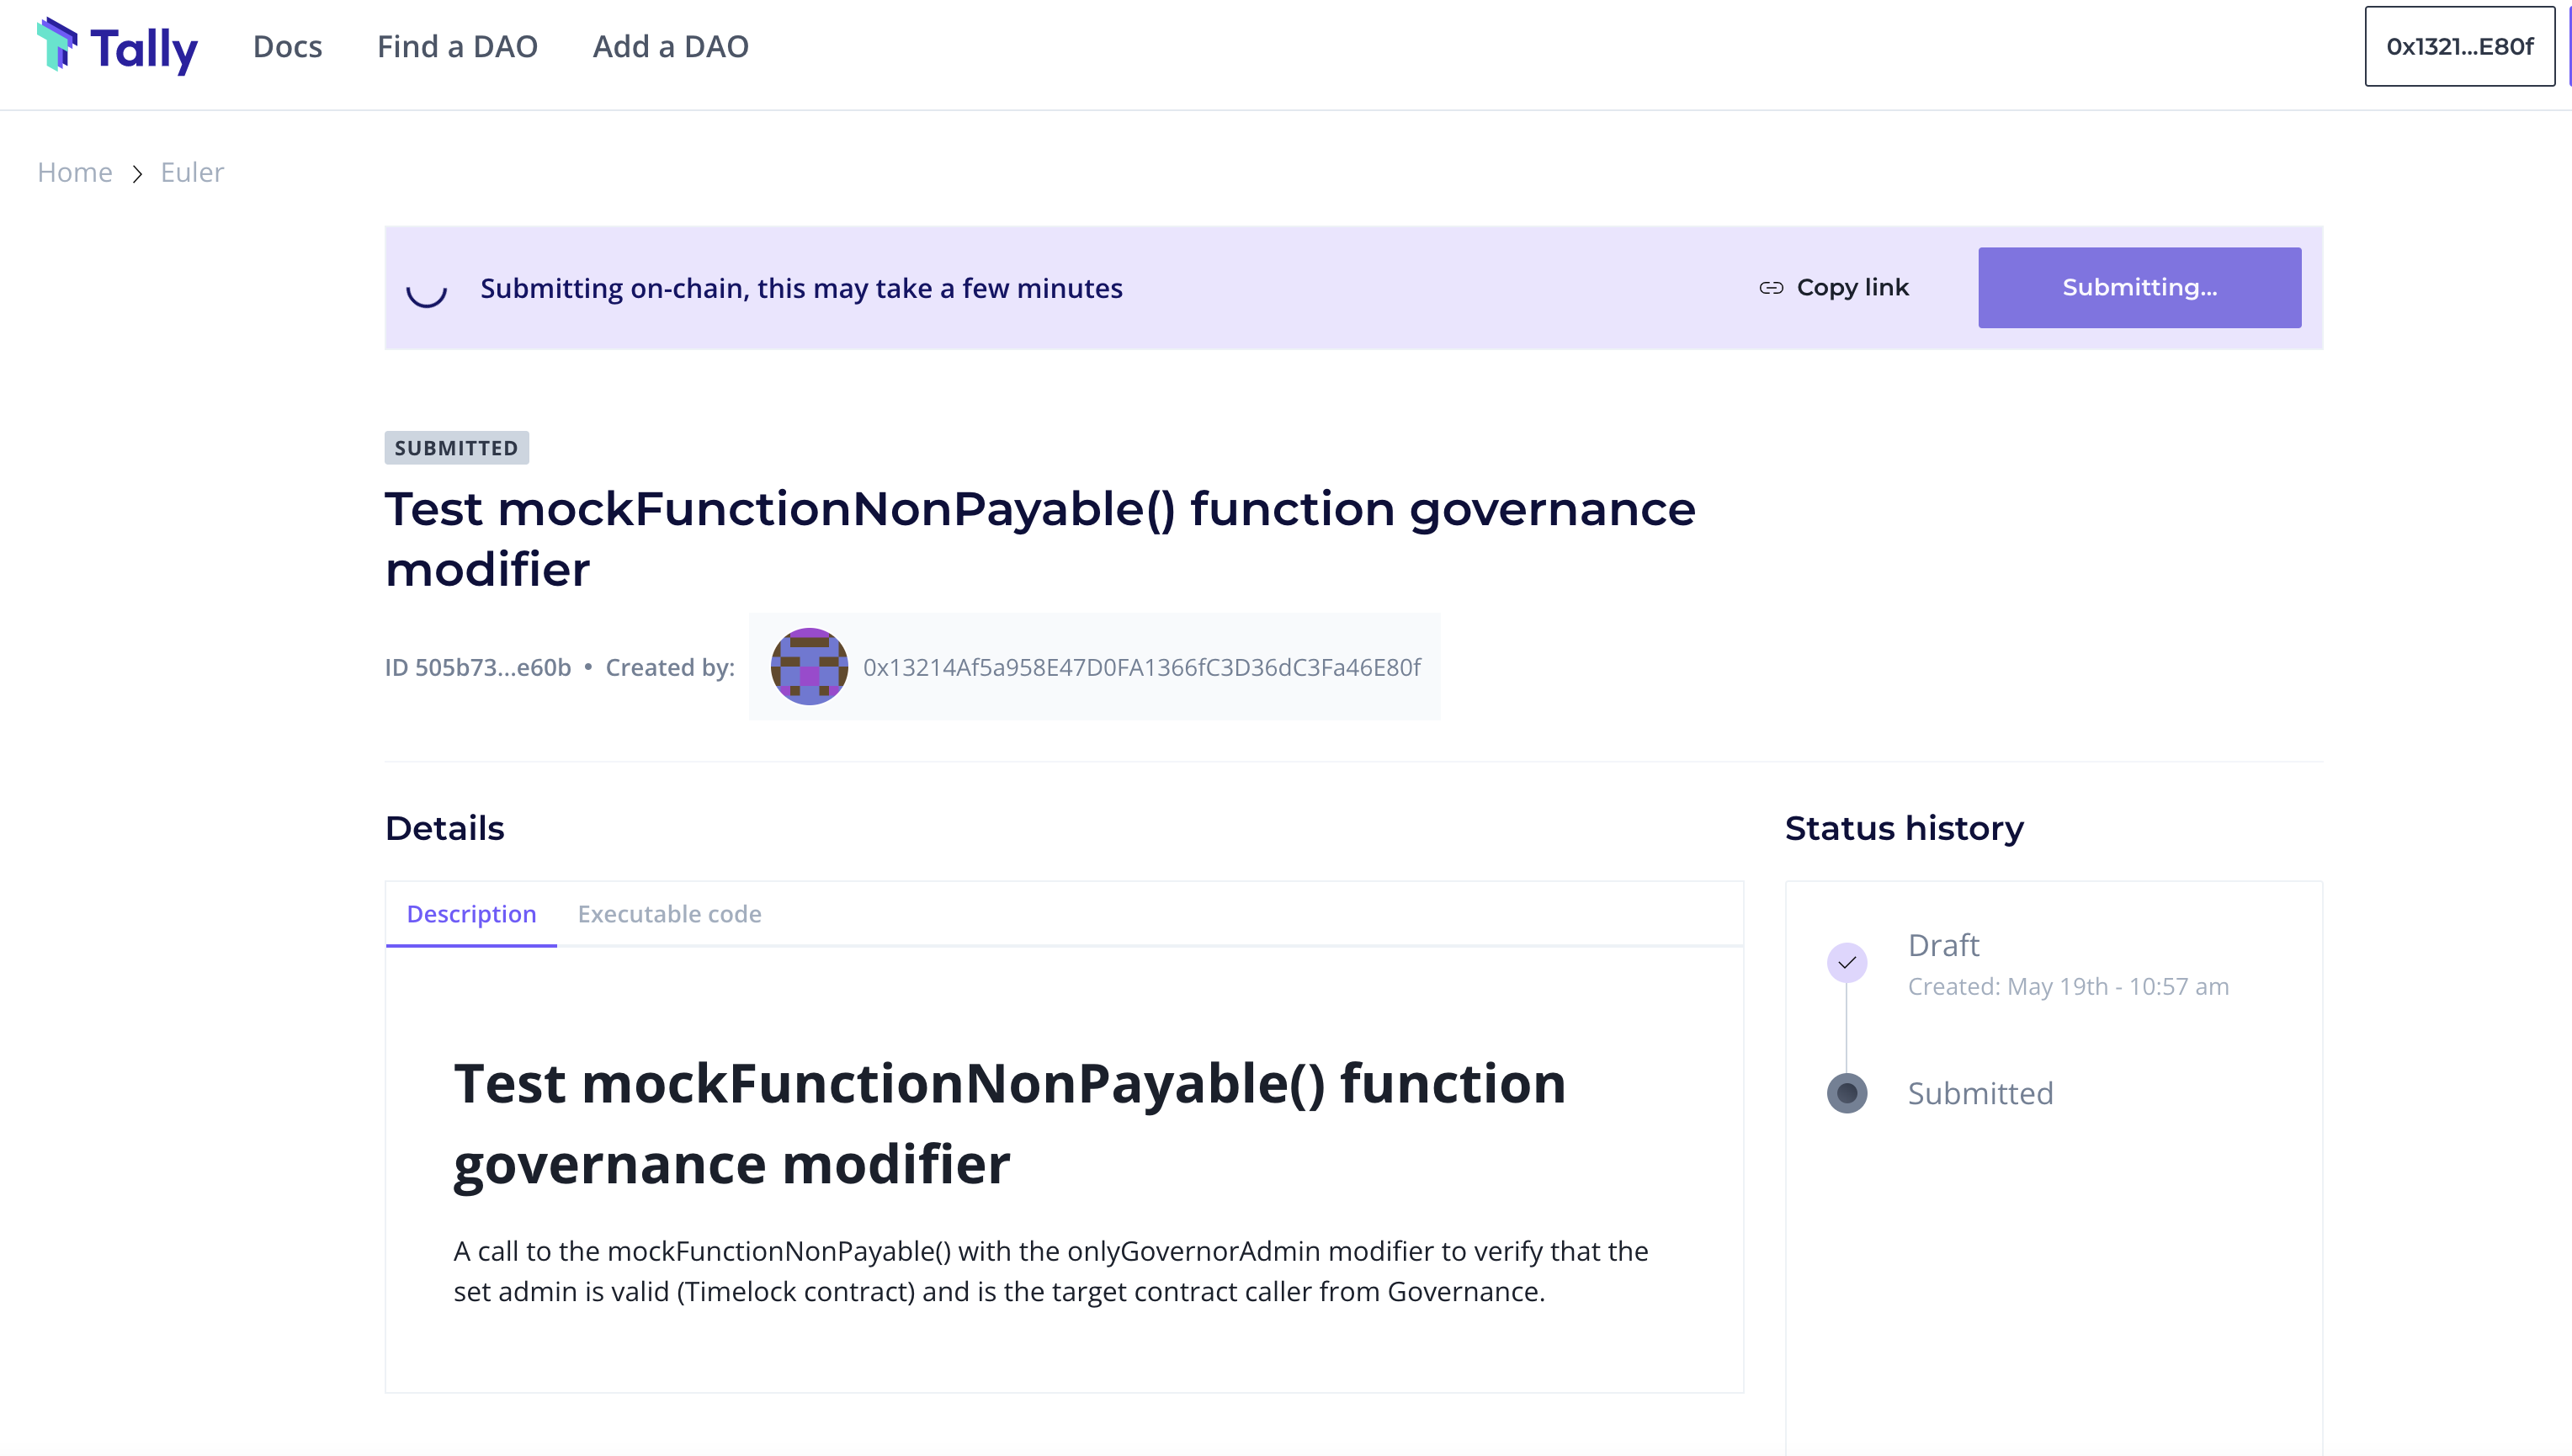Click the breadcrumb chevron arrow after Home
The height and width of the screenshot is (1456, 2572).
point(137,174)
